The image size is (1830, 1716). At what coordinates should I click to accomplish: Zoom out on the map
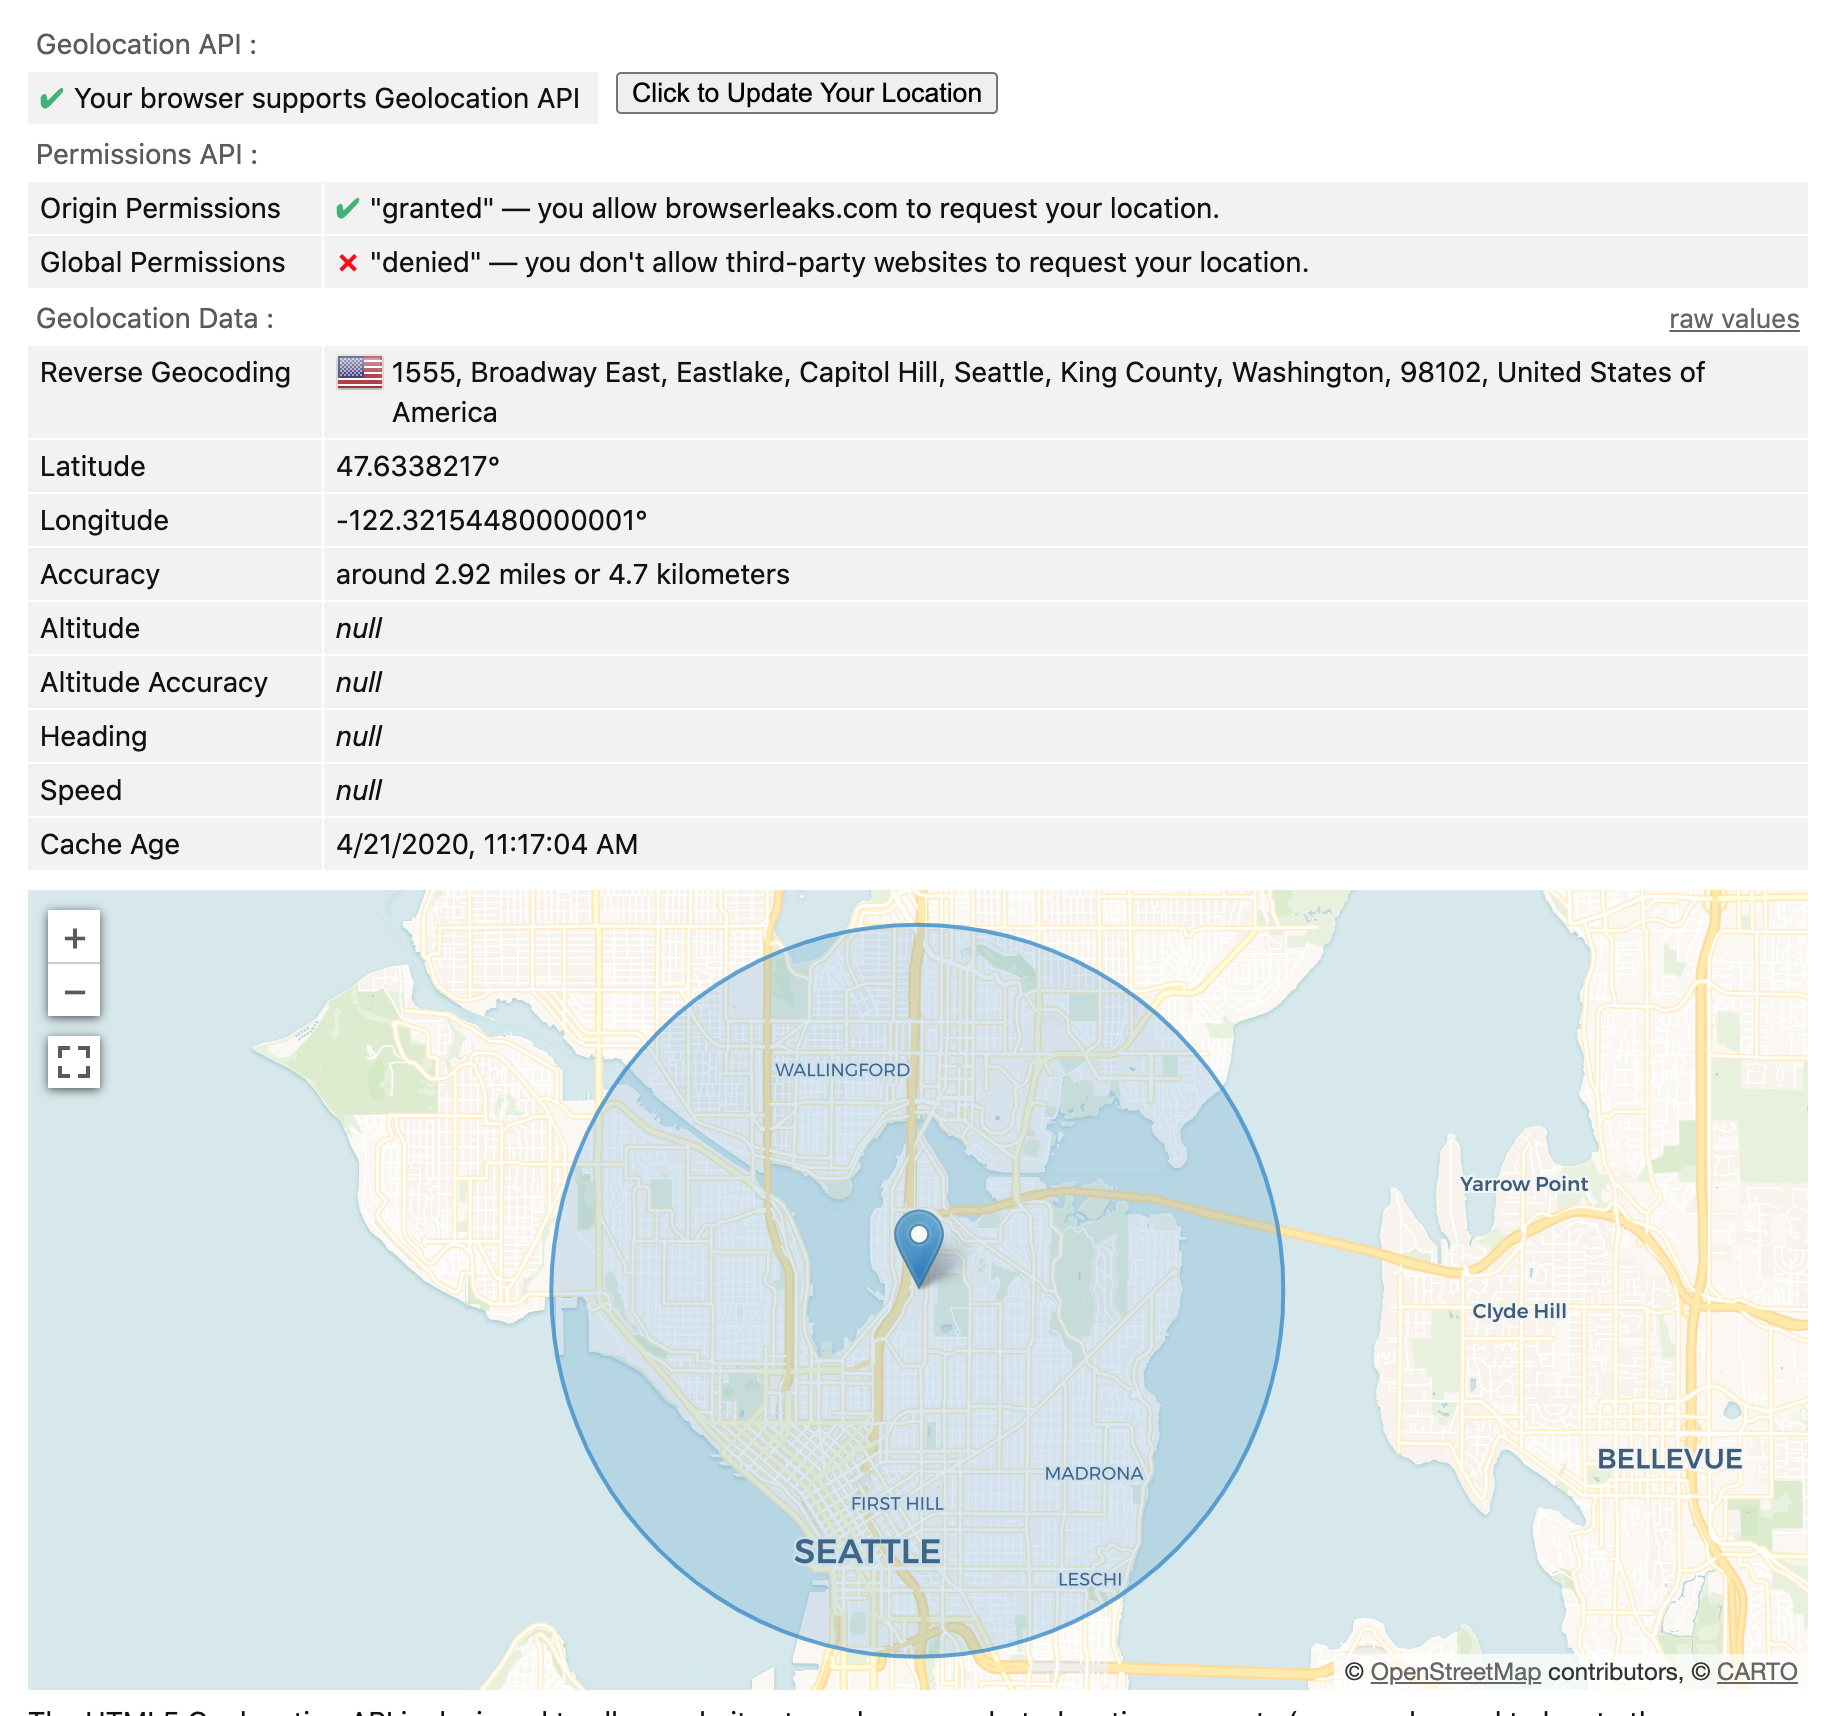click(74, 990)
